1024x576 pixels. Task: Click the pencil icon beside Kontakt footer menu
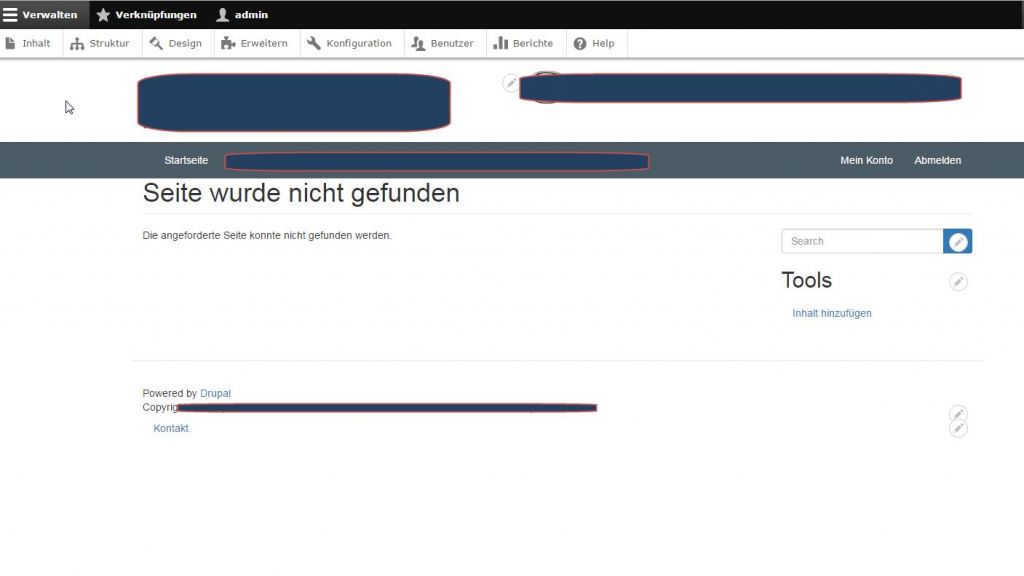tap(958, 428)
